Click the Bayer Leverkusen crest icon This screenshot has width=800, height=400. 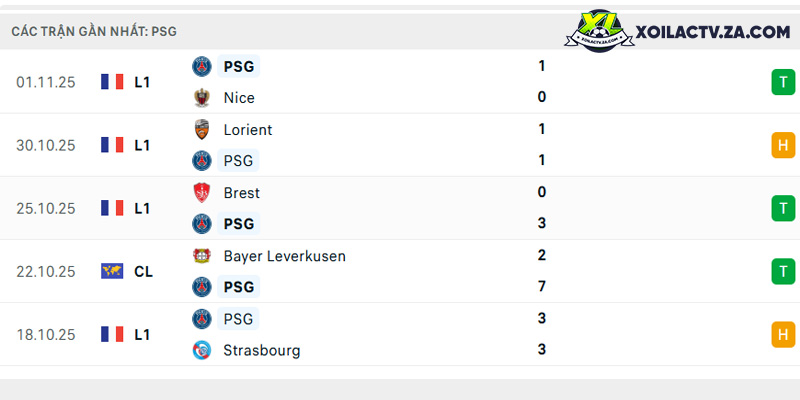202,256
